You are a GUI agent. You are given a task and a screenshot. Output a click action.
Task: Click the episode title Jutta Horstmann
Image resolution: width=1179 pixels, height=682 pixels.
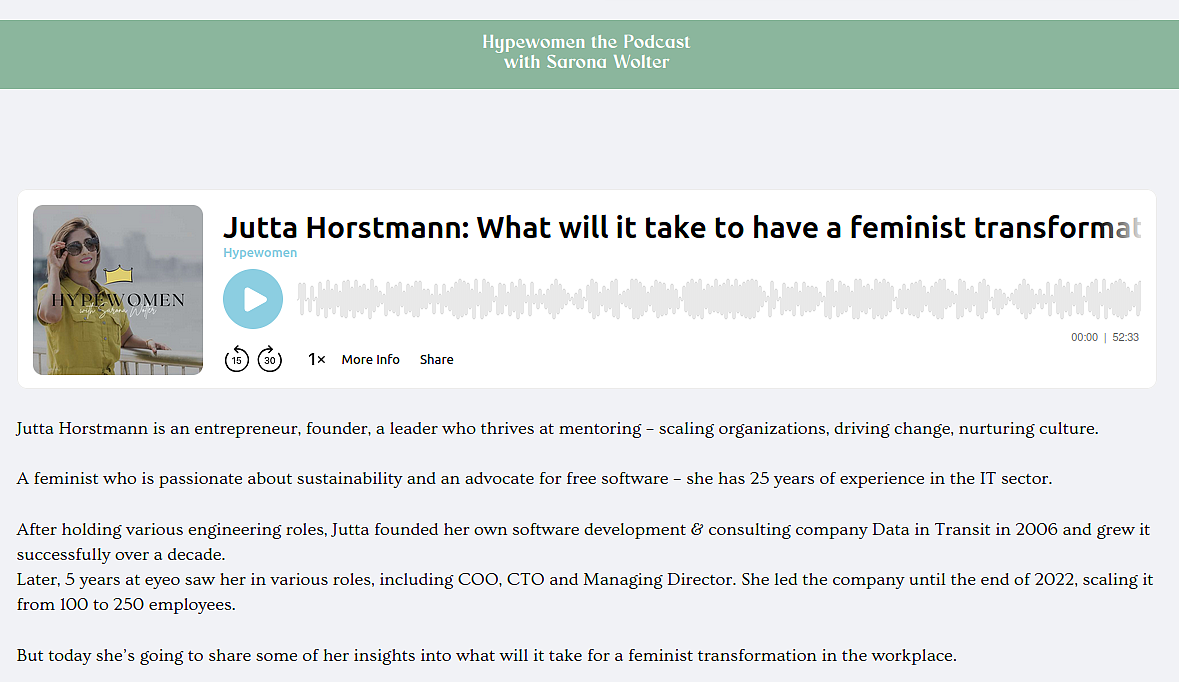(682, 227)
